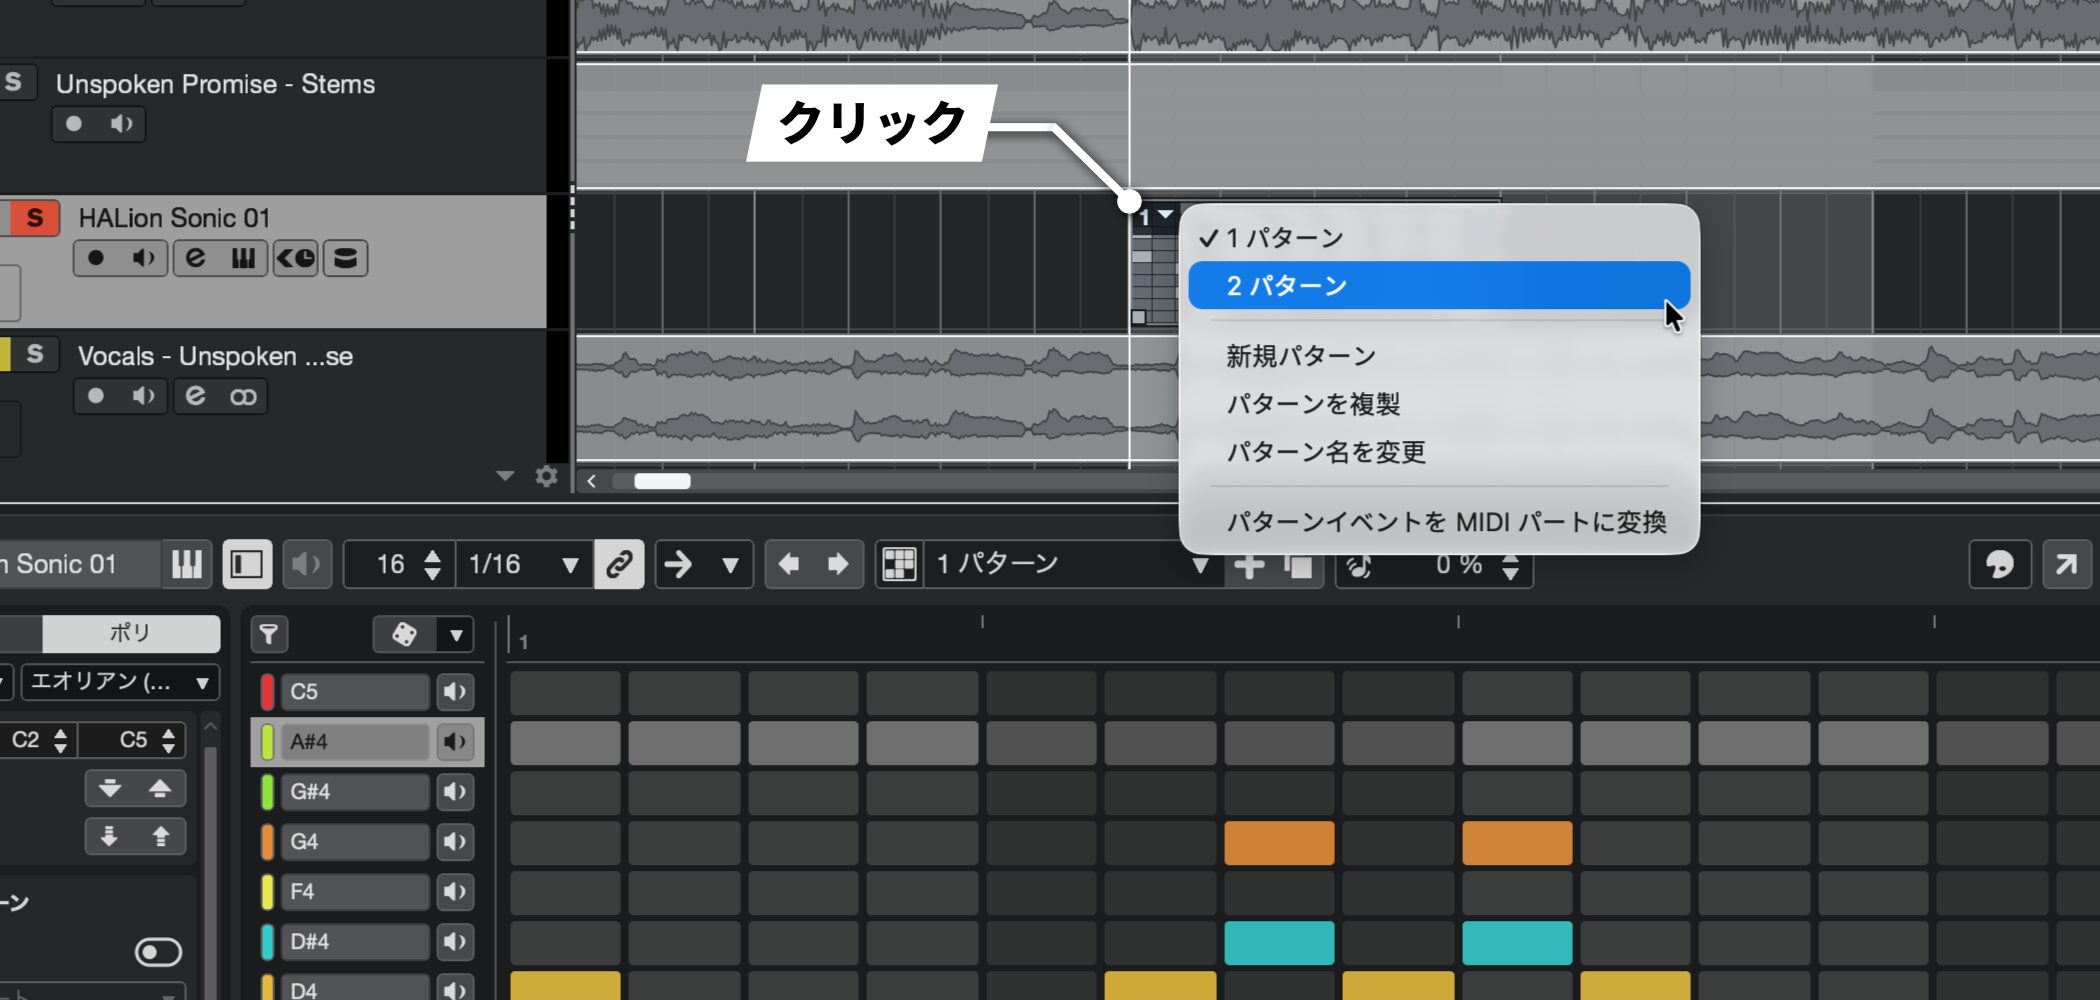Toggle Solo on the HALion Sonic 01 track
The image size is (2100, 1000).
(x=35, y=218)
